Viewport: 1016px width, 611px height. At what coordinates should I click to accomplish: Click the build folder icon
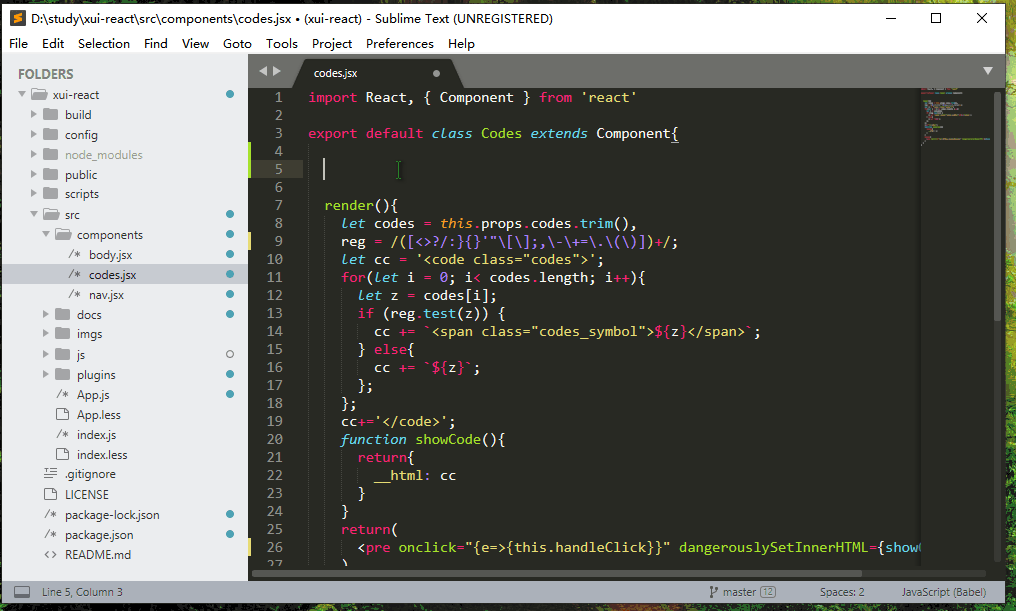pos(51,115)
